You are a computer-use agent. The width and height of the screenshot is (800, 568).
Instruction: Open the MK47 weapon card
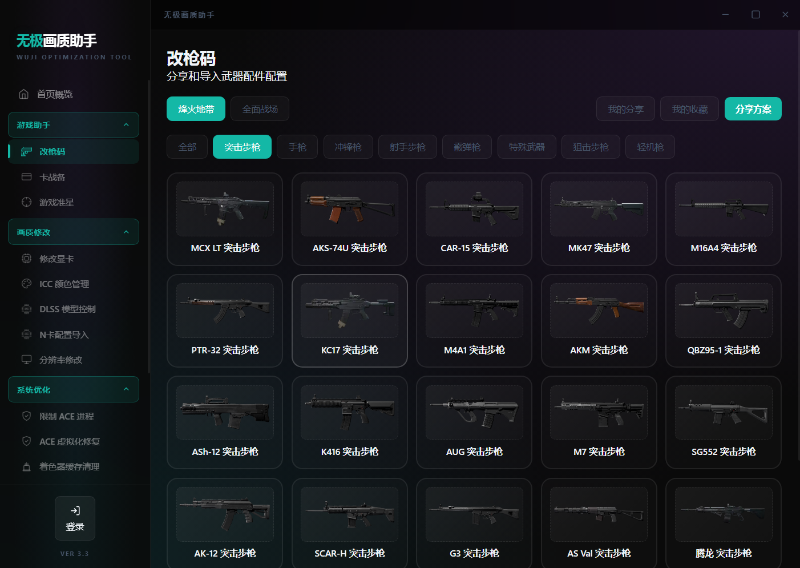point(599,219)
